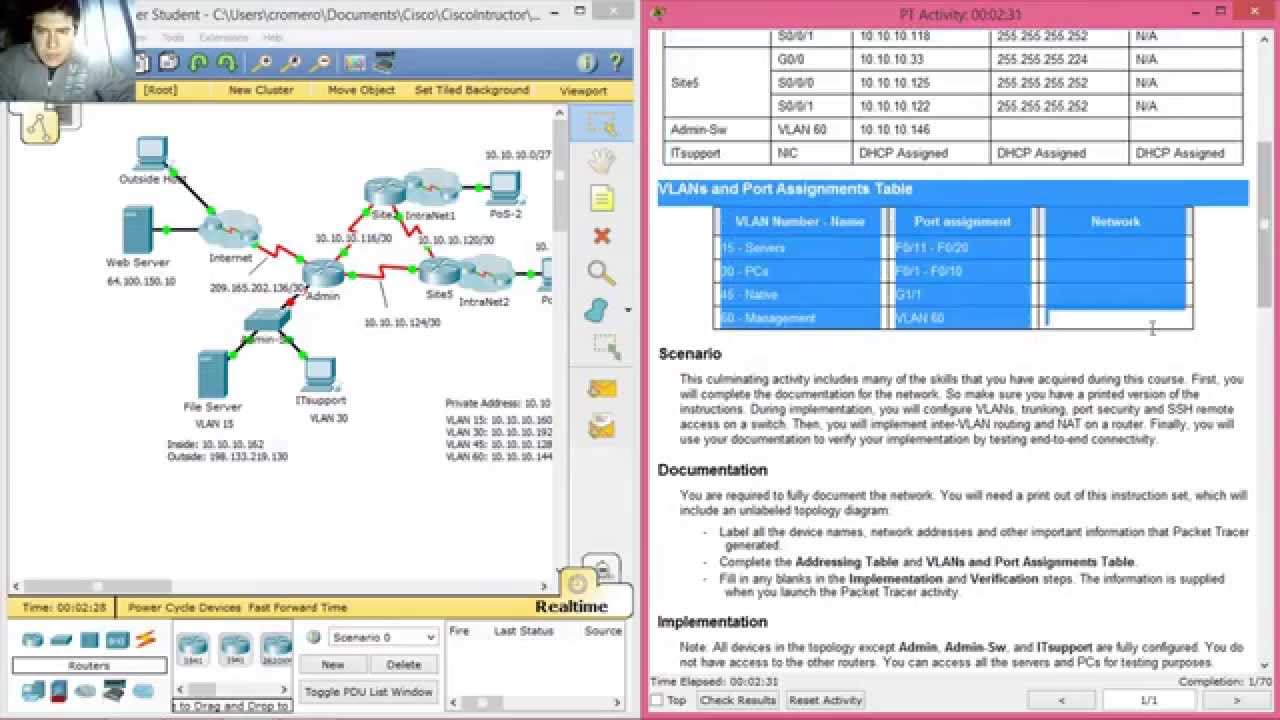Click the Network Information icon
Screen dimensions: 1280x720
click(x=587, y=63)
